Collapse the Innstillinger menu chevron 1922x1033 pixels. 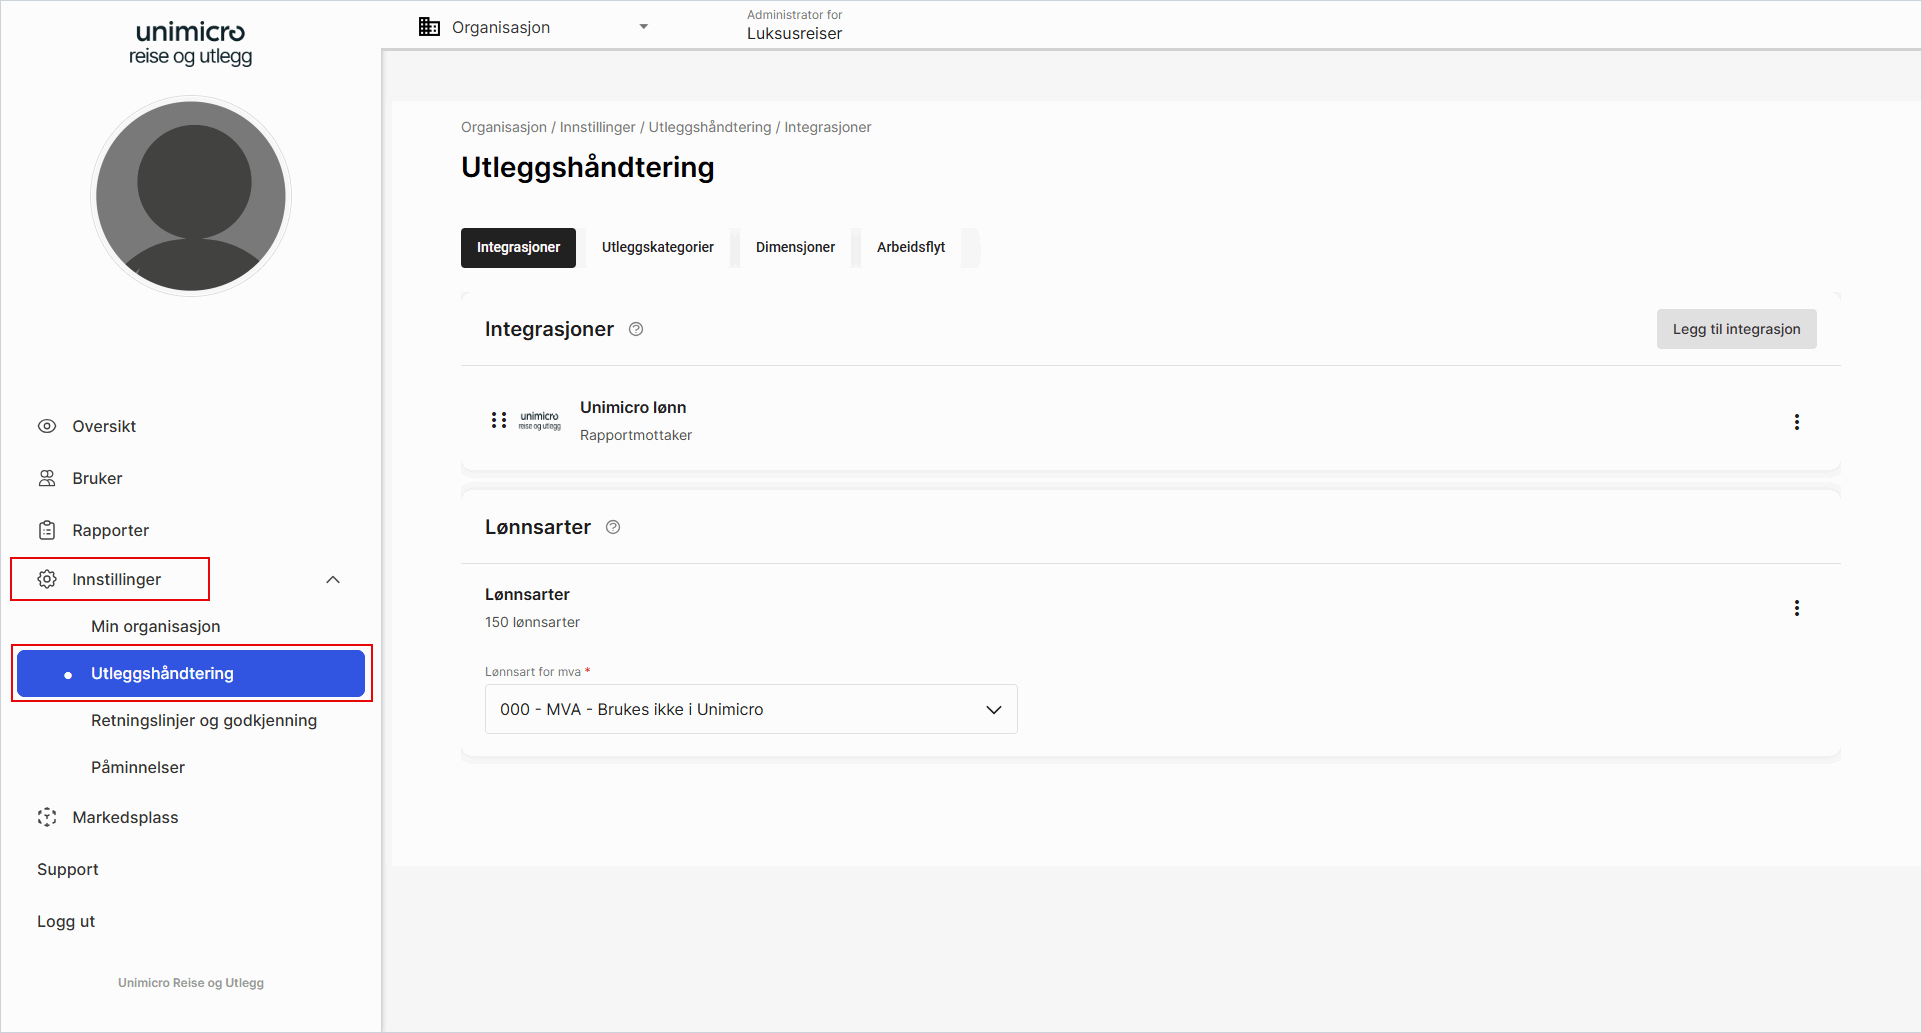333,580
